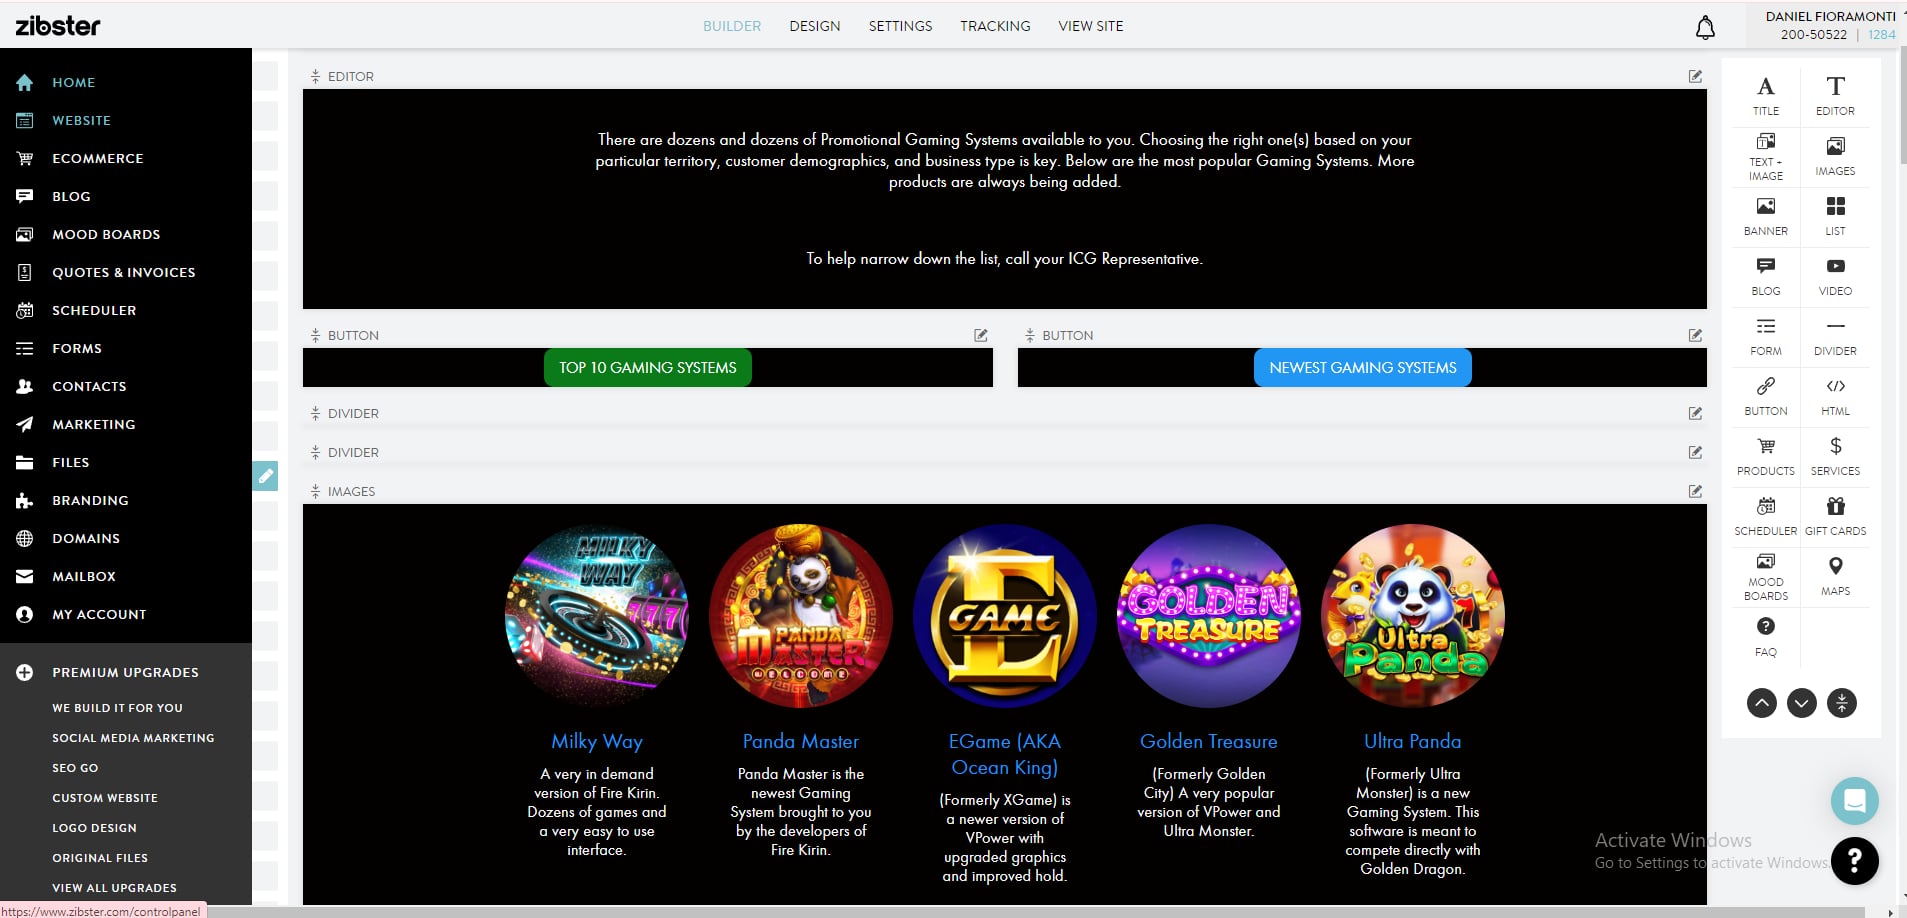Screen dimensions: 1907x918
Task: Insert a Video block
Action: [x=1835, y=277]
